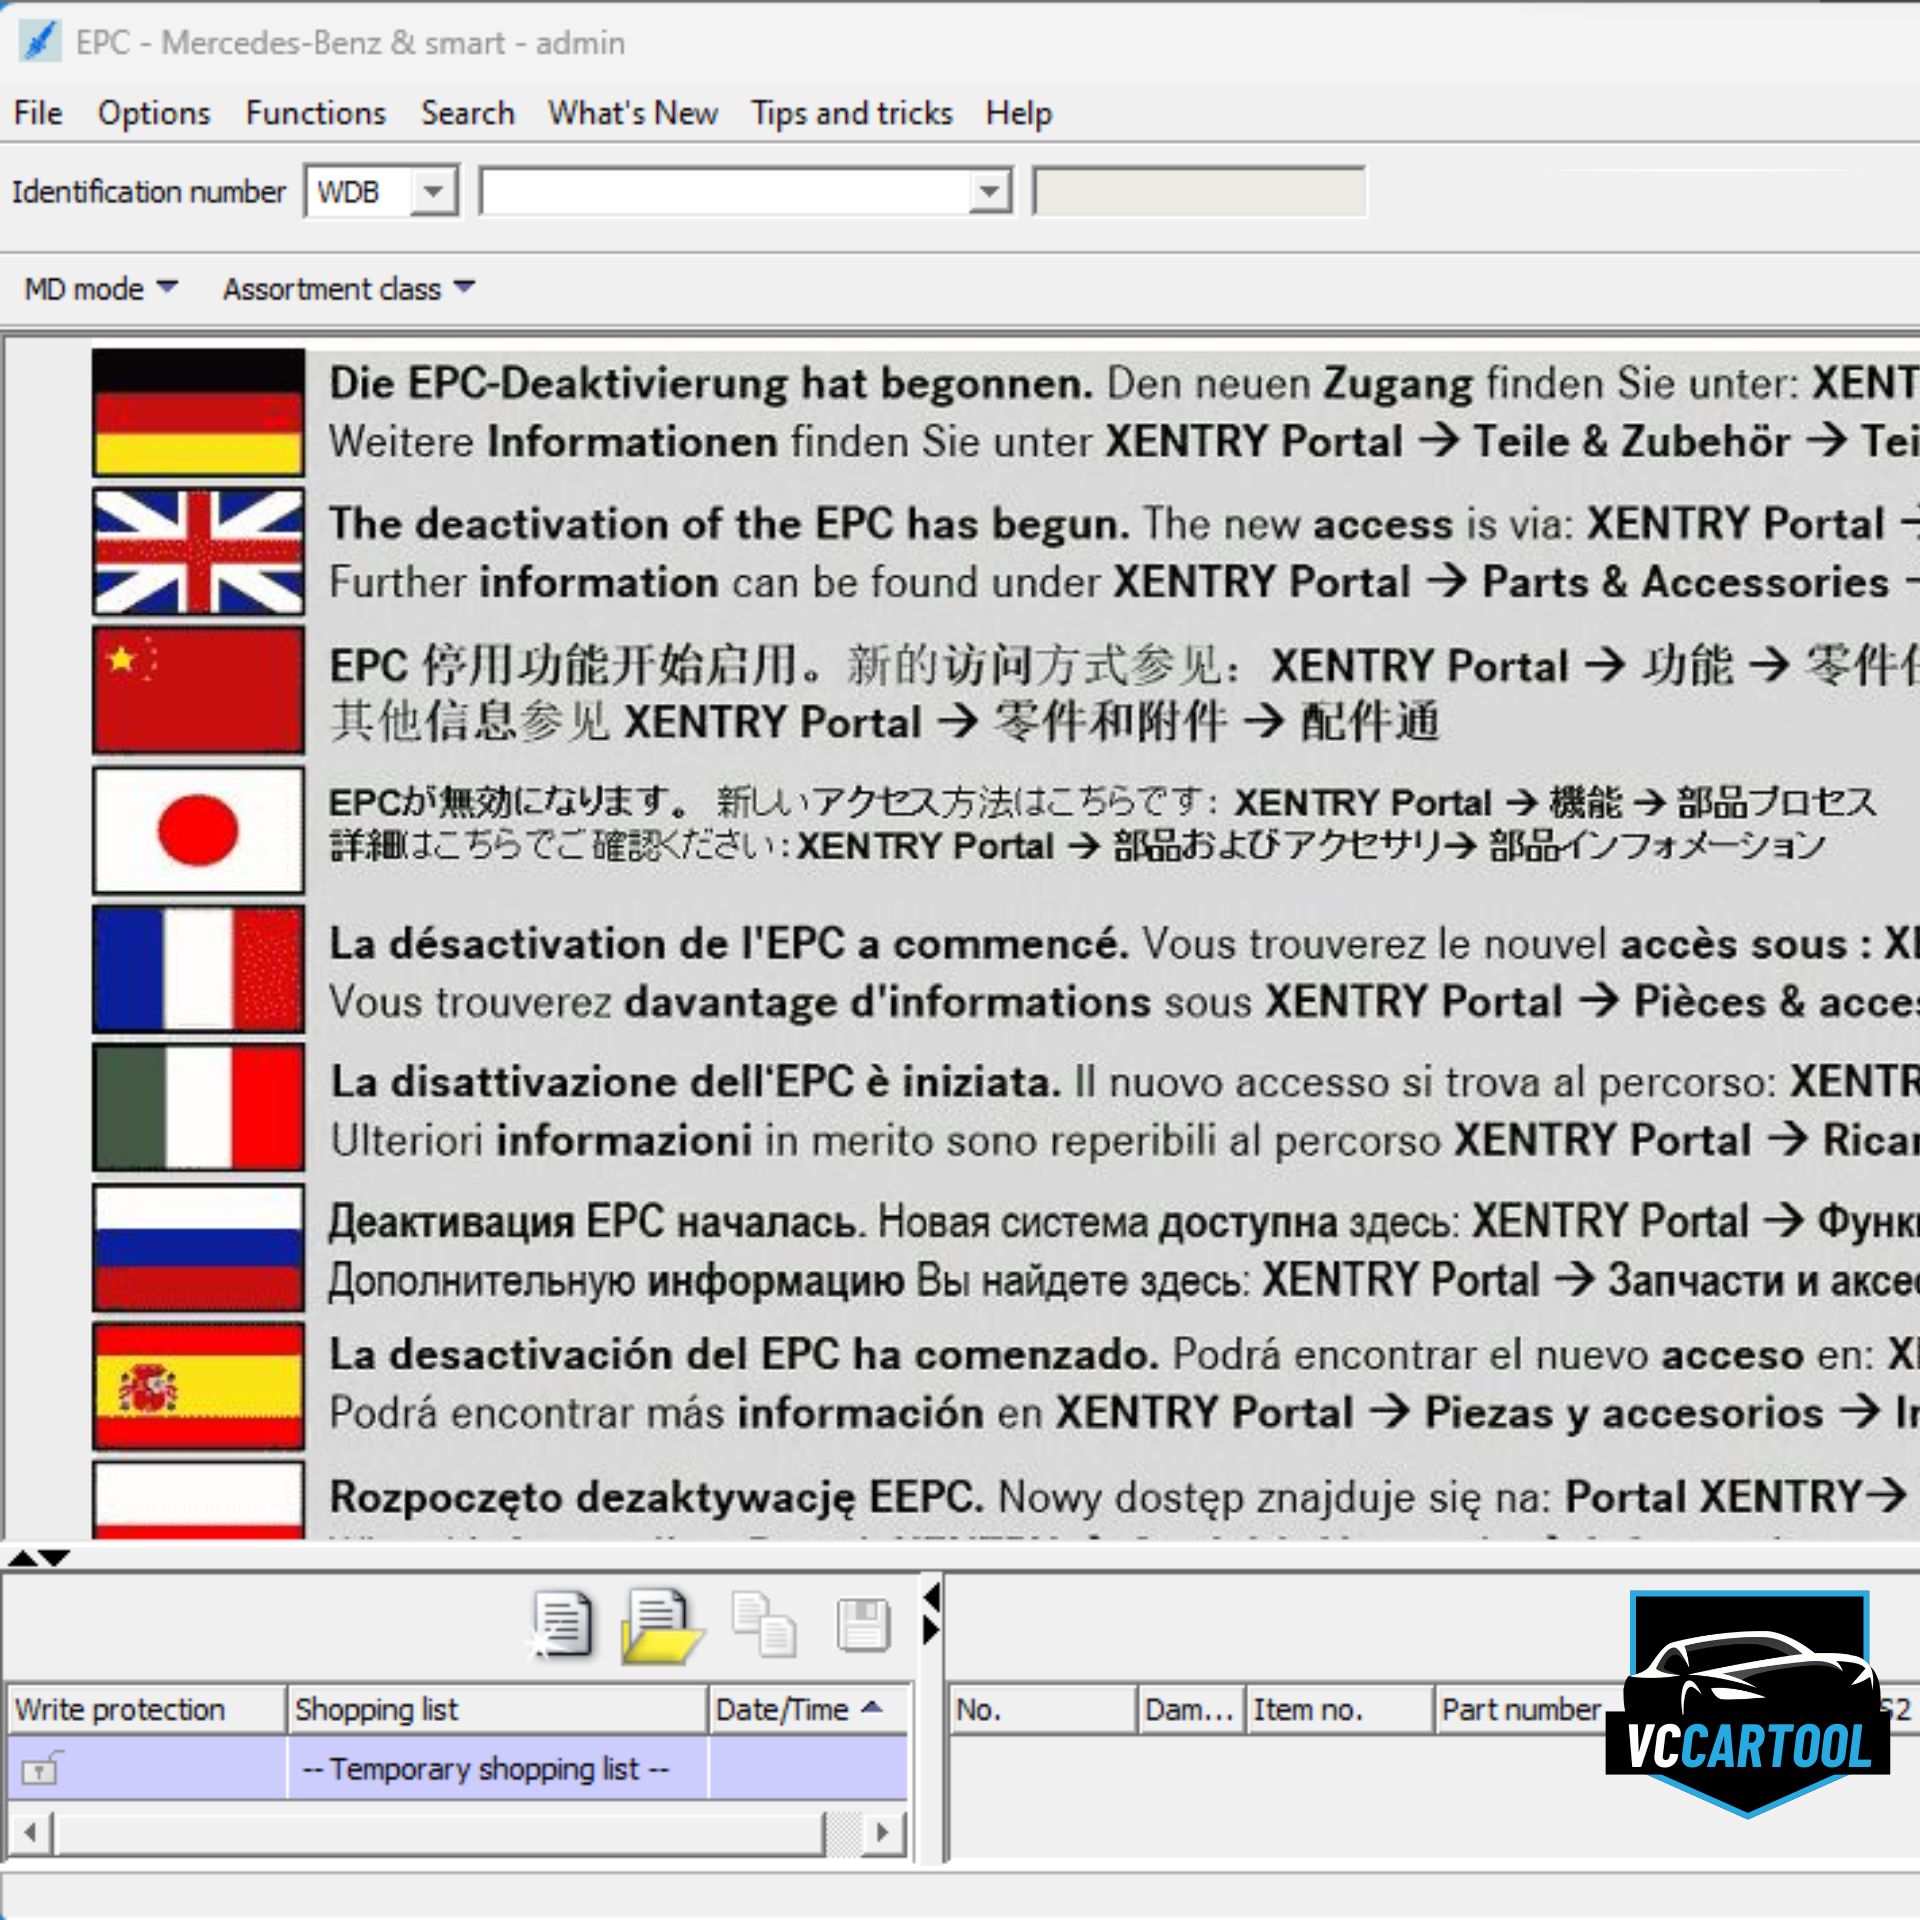
Task: Expand pane with down arrow splitter
Action: click(x=55, y=1558)
